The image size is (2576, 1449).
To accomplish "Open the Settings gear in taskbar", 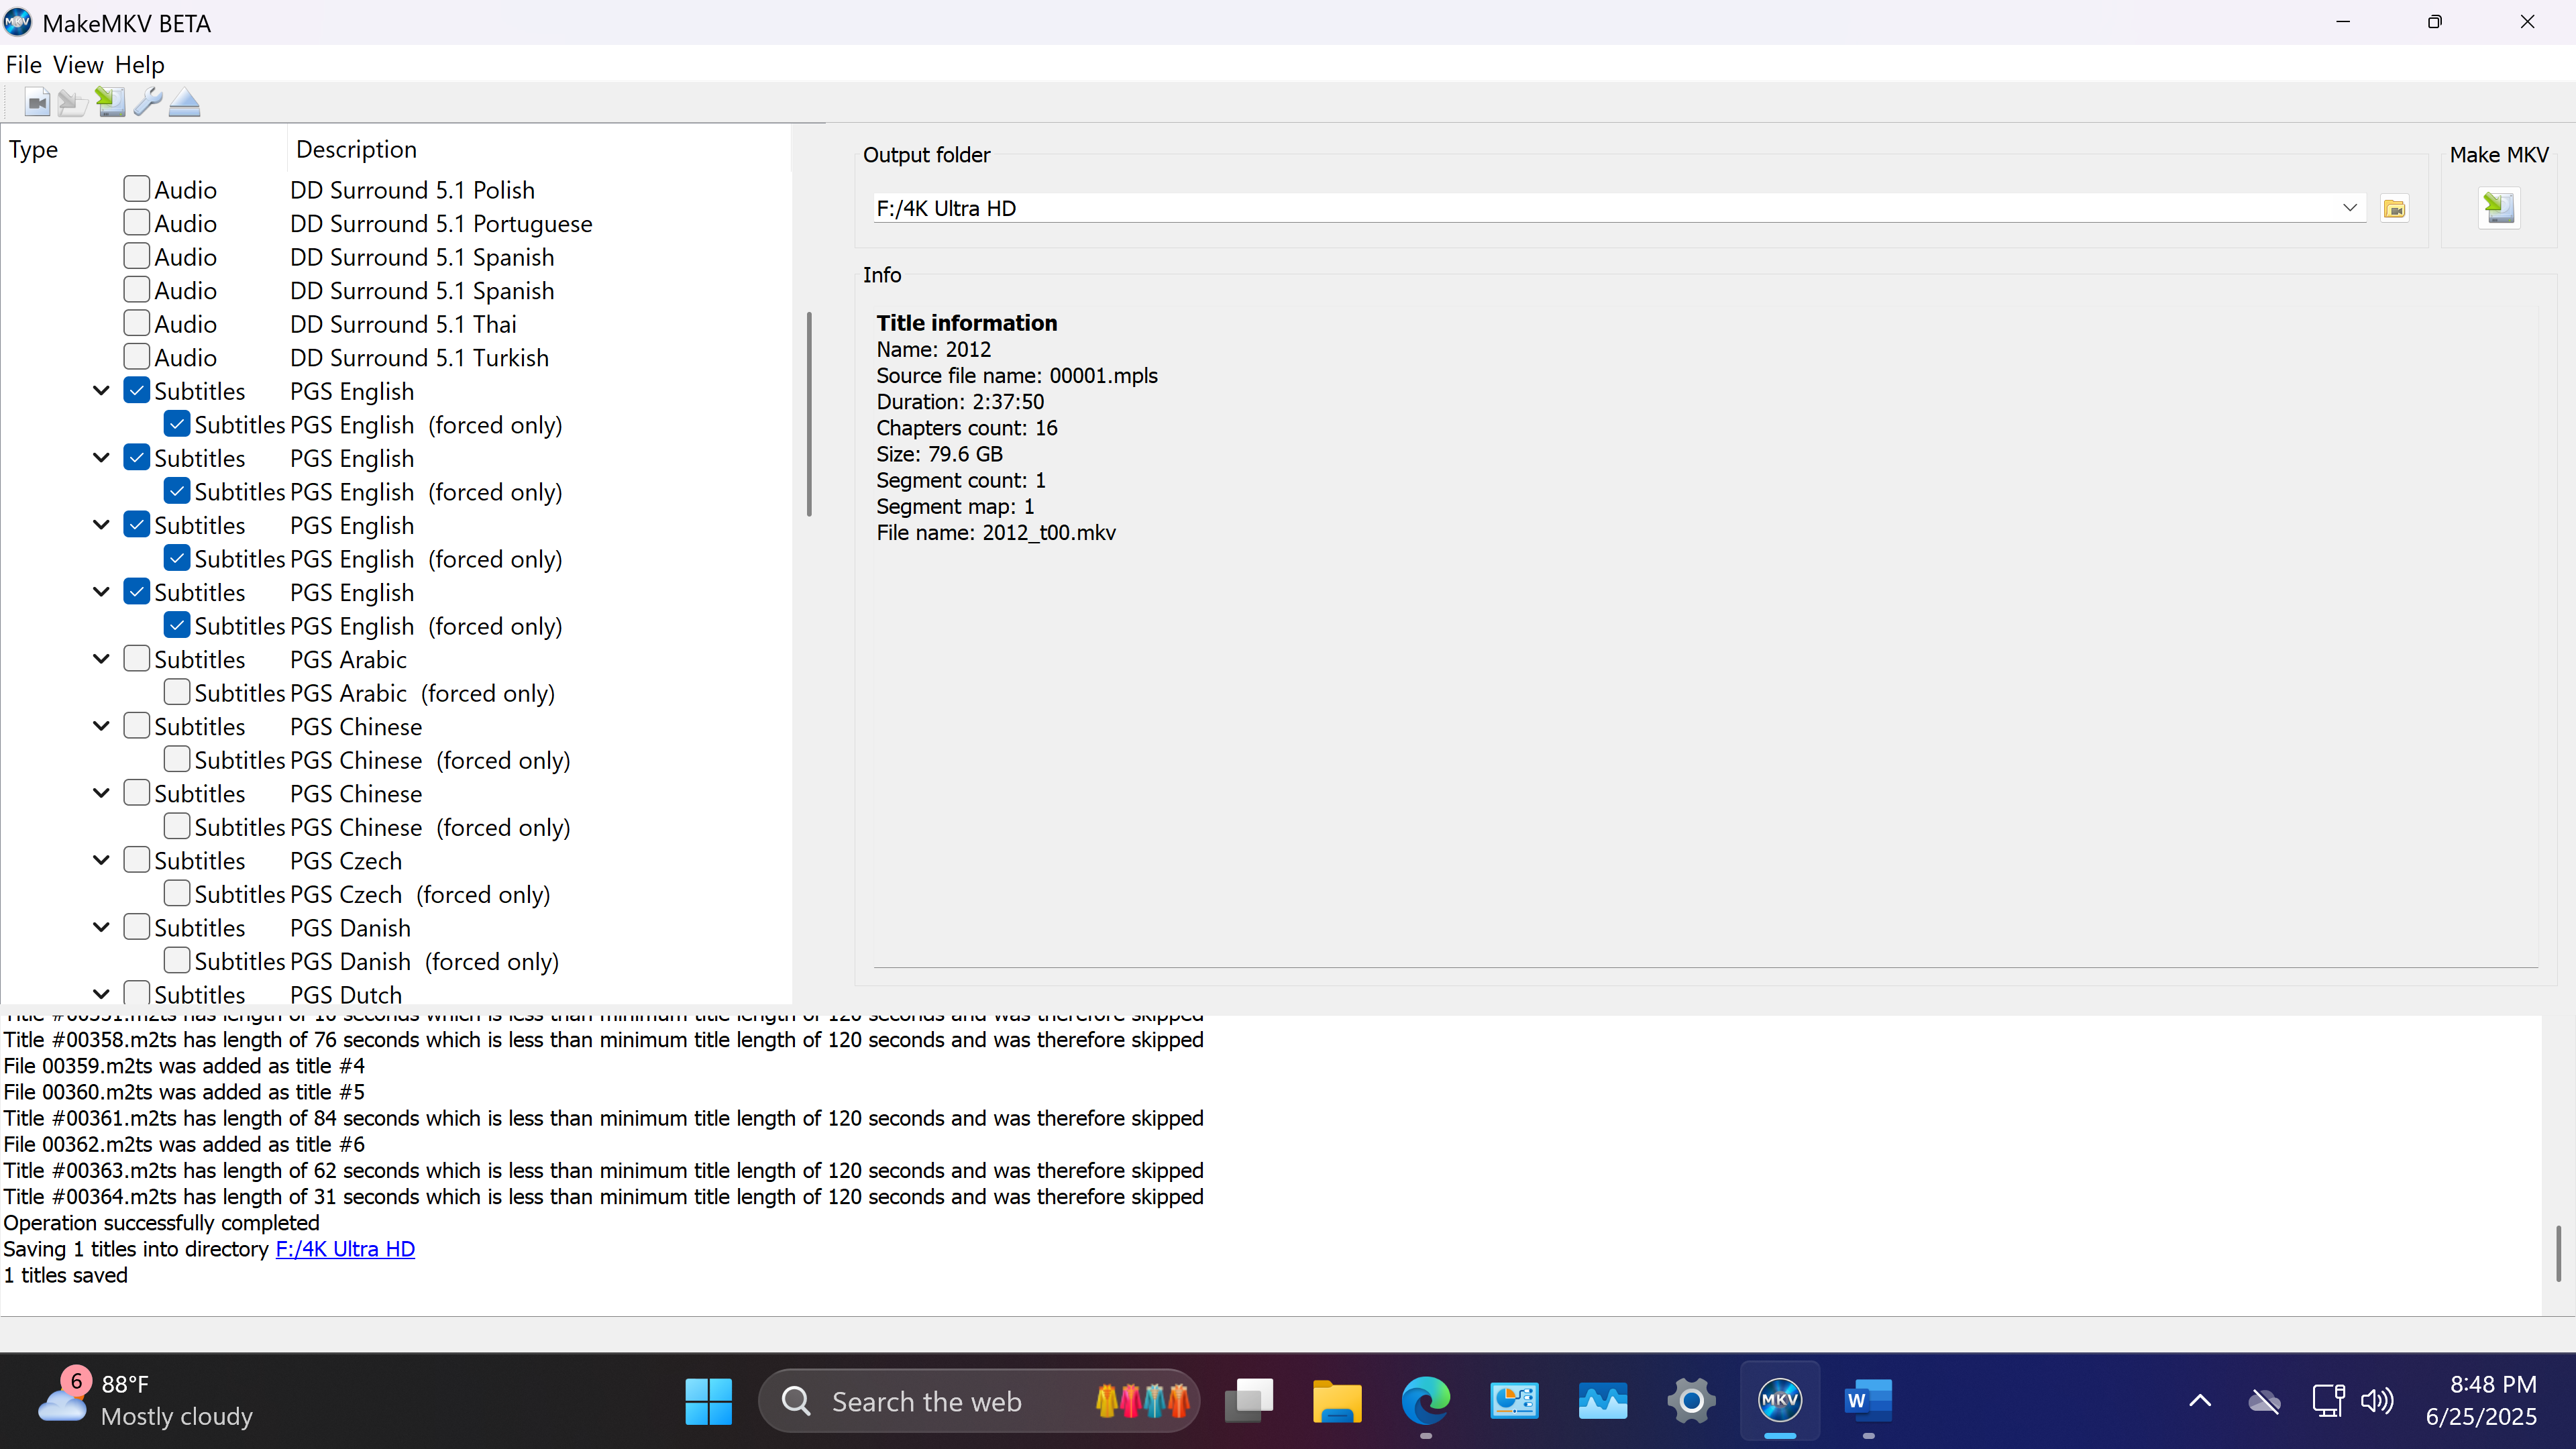I will [x=1691, y=1401].
